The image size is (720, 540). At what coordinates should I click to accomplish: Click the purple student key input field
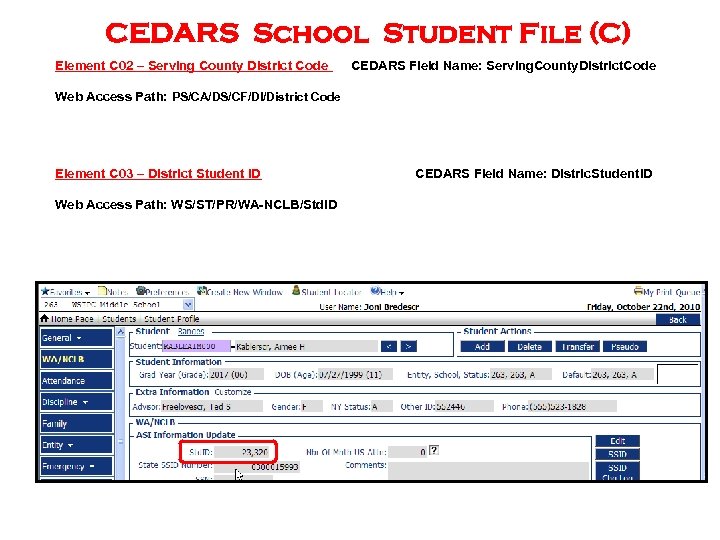coord(197,346)
